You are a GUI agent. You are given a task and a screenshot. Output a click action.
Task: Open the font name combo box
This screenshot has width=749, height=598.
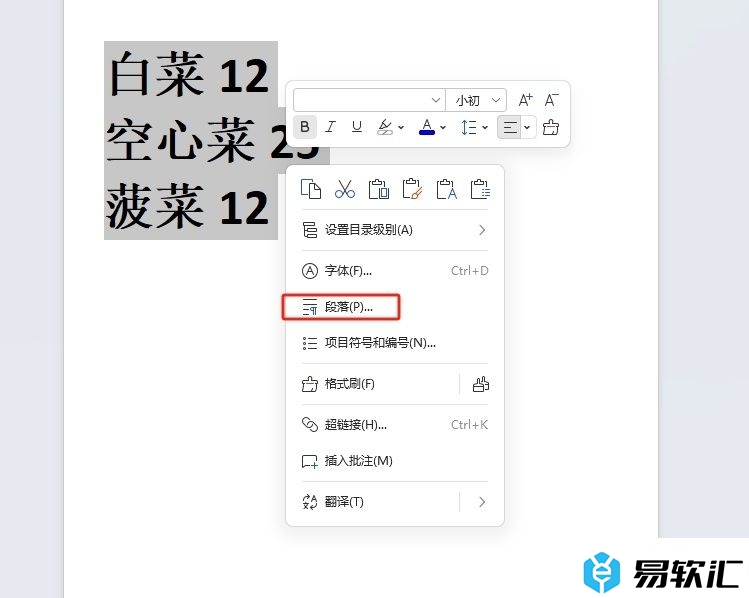[x=369, y=100]
